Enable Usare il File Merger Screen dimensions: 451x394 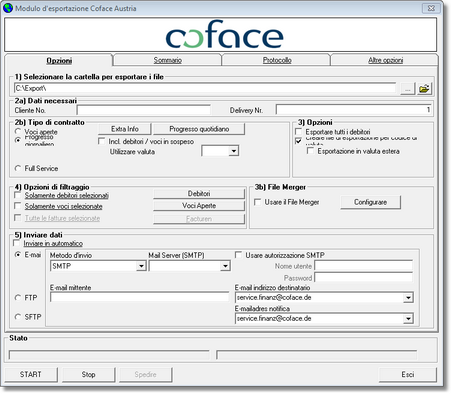(x=257, y=202)
